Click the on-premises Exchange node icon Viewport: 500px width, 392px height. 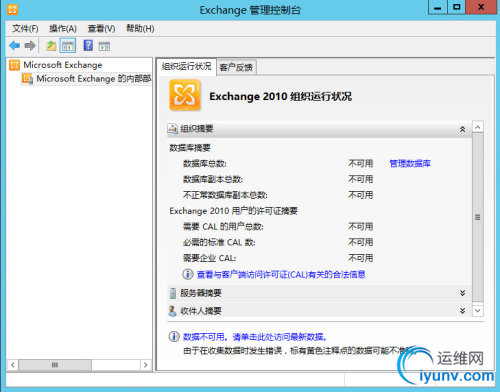(27, 79)
